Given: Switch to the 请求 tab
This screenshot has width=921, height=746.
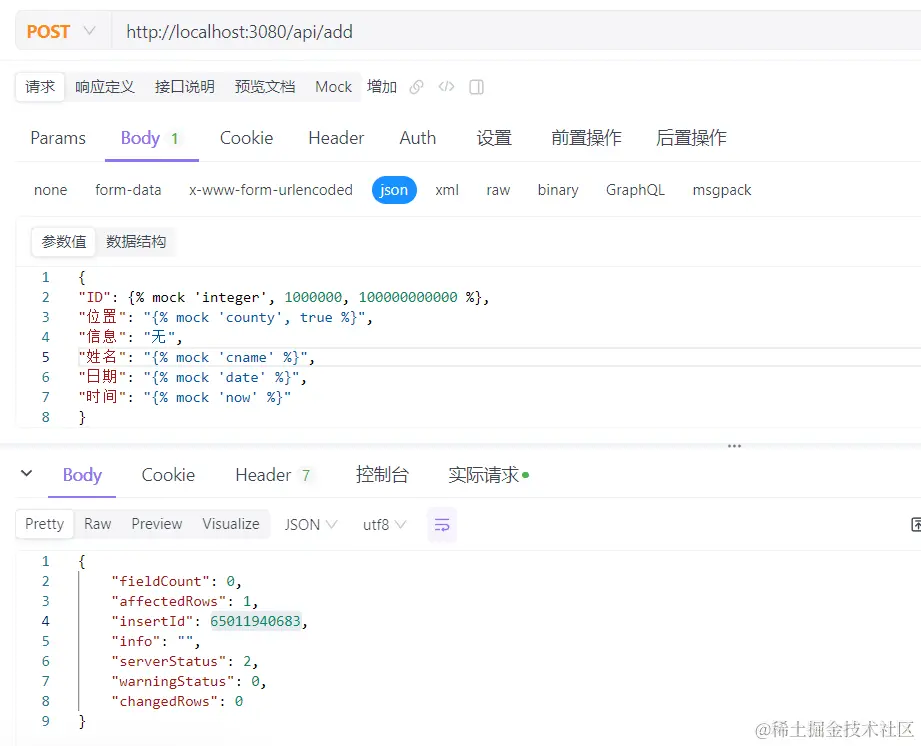Looking at the screenshot, I should pyautogui.click(x=40, y=87).
